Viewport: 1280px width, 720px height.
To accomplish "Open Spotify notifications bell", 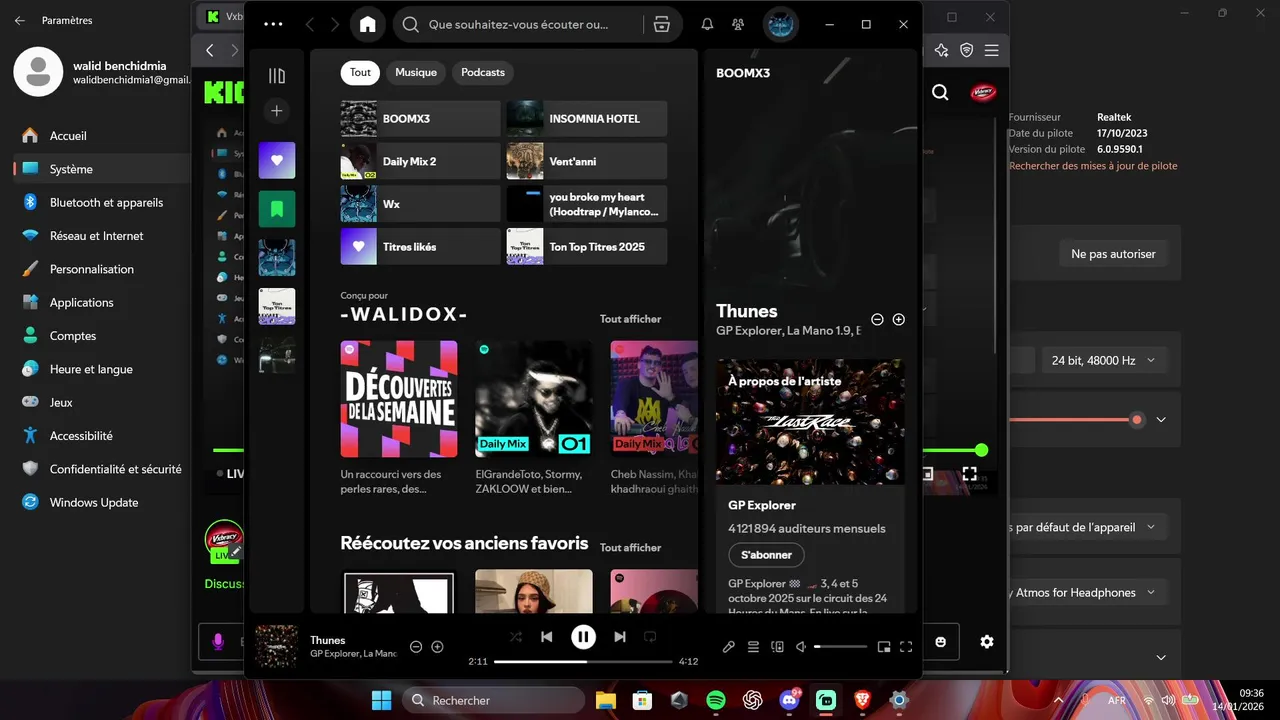I will click(707, 24).
